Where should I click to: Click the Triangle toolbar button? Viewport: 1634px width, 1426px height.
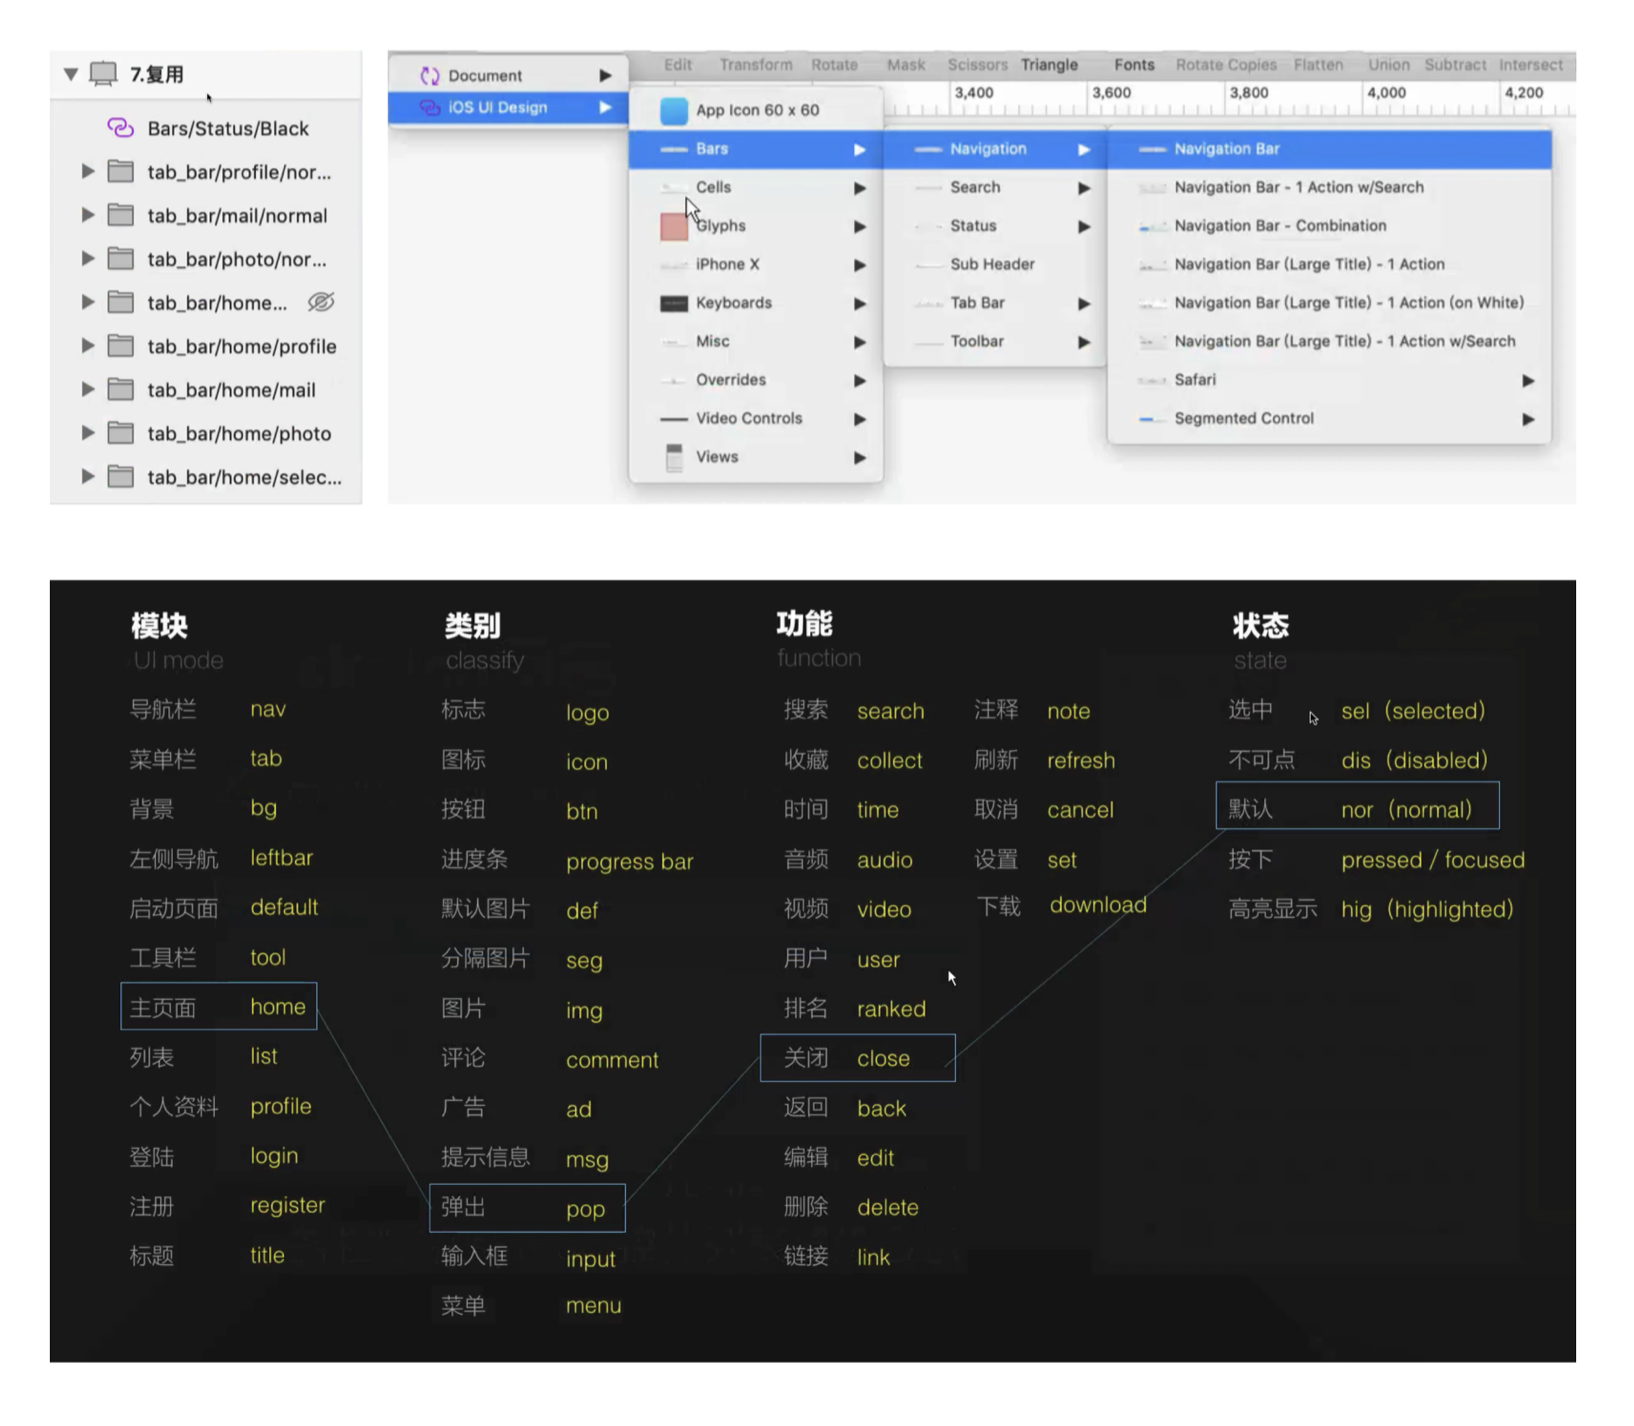pos(1049,65)
